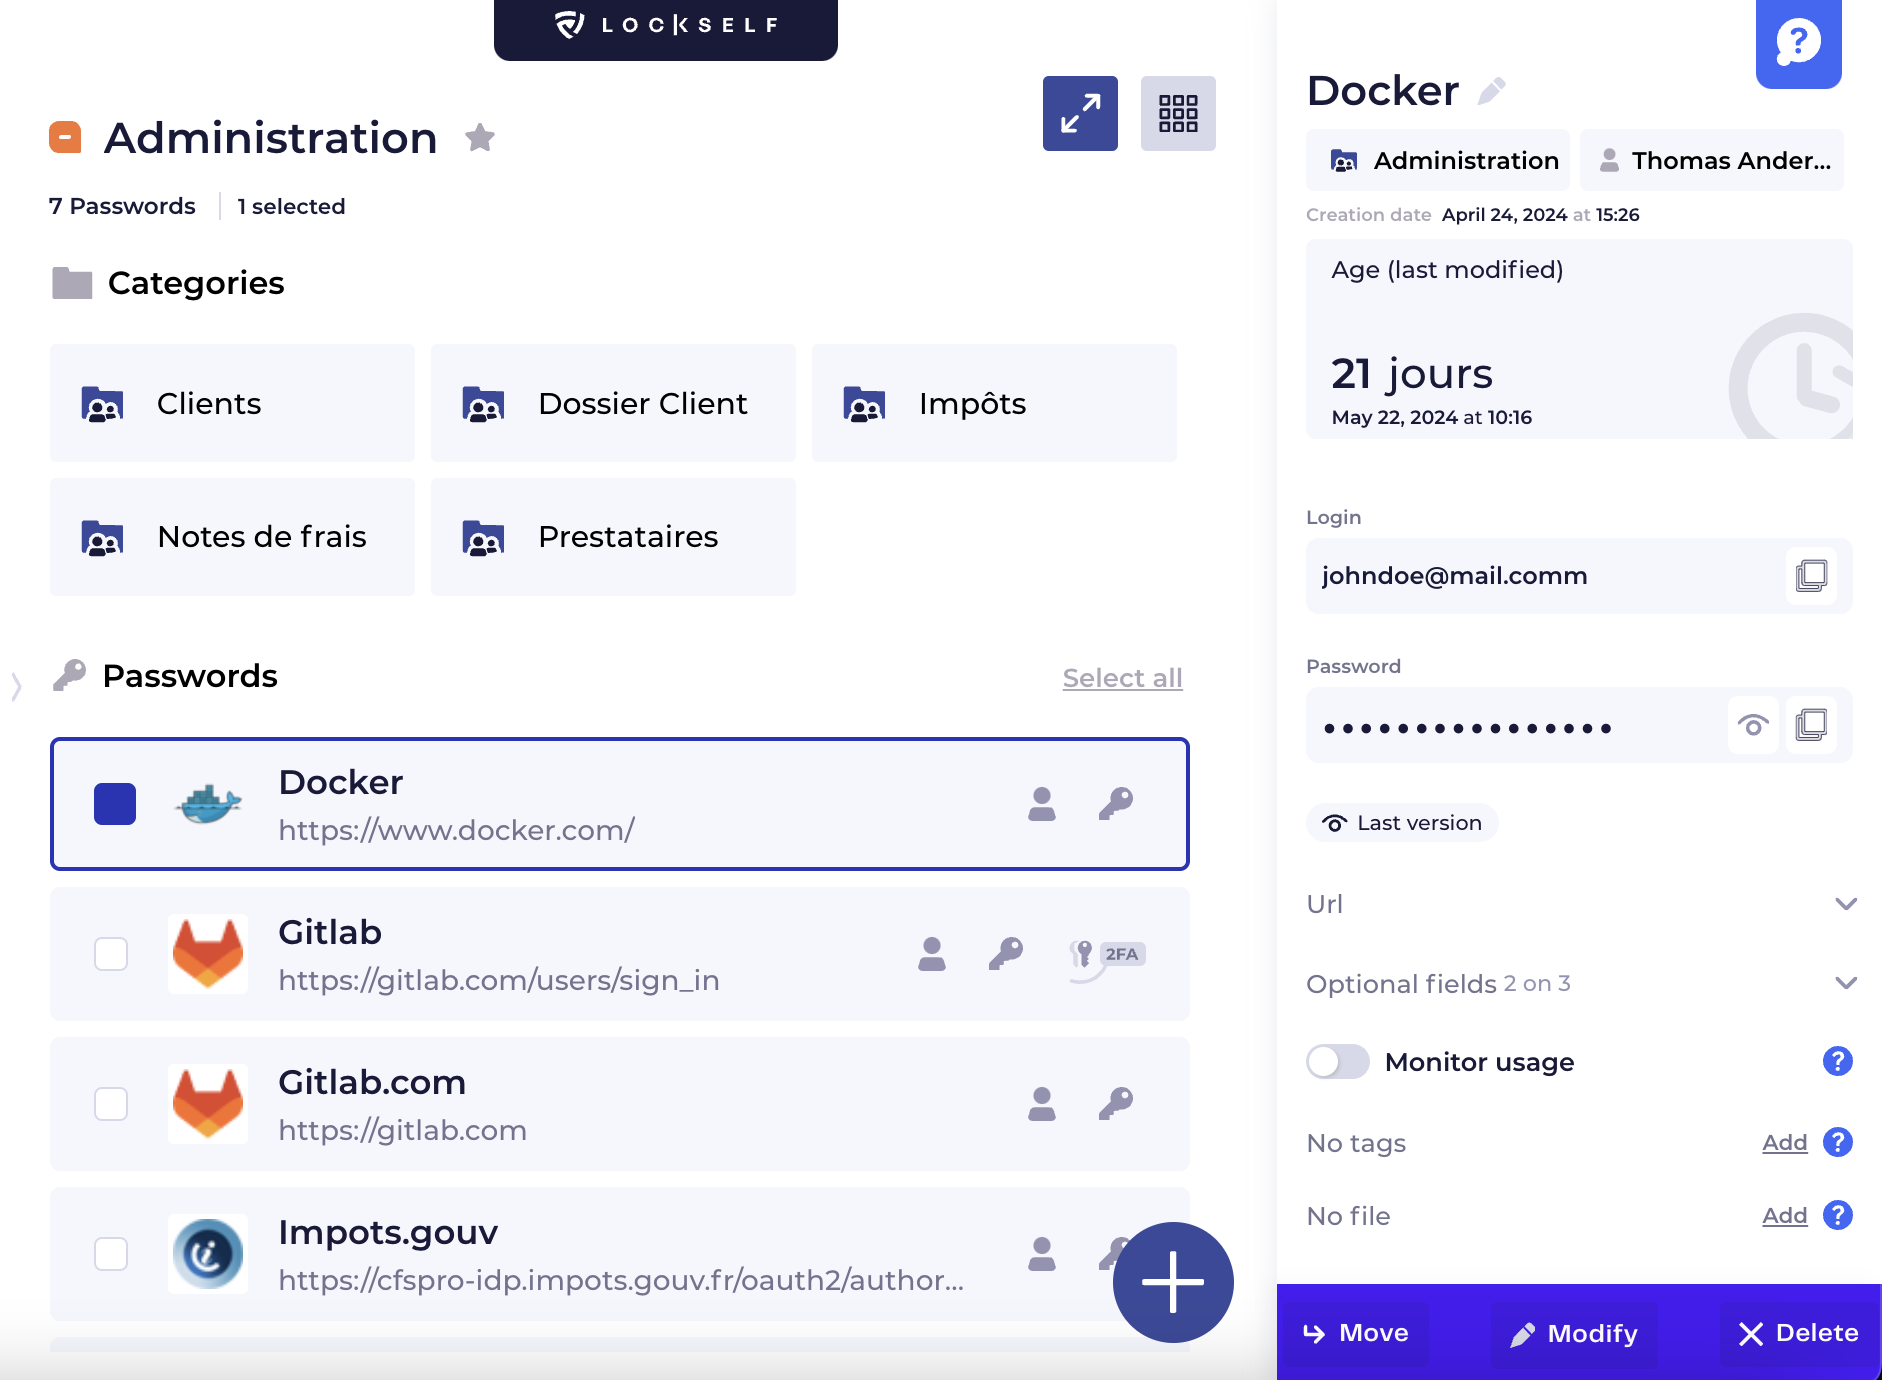Reveal the password with eye icon
Image resolution: width=1882 pixels, height=1380 pixels.
[1753, 725]
